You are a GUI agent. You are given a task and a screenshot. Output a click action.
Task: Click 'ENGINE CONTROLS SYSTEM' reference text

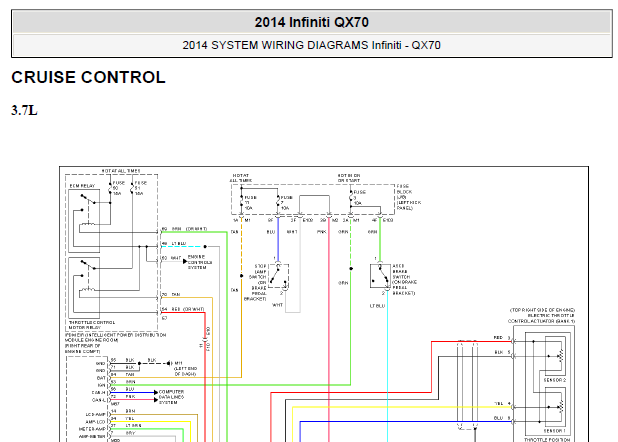pos(200,262)
